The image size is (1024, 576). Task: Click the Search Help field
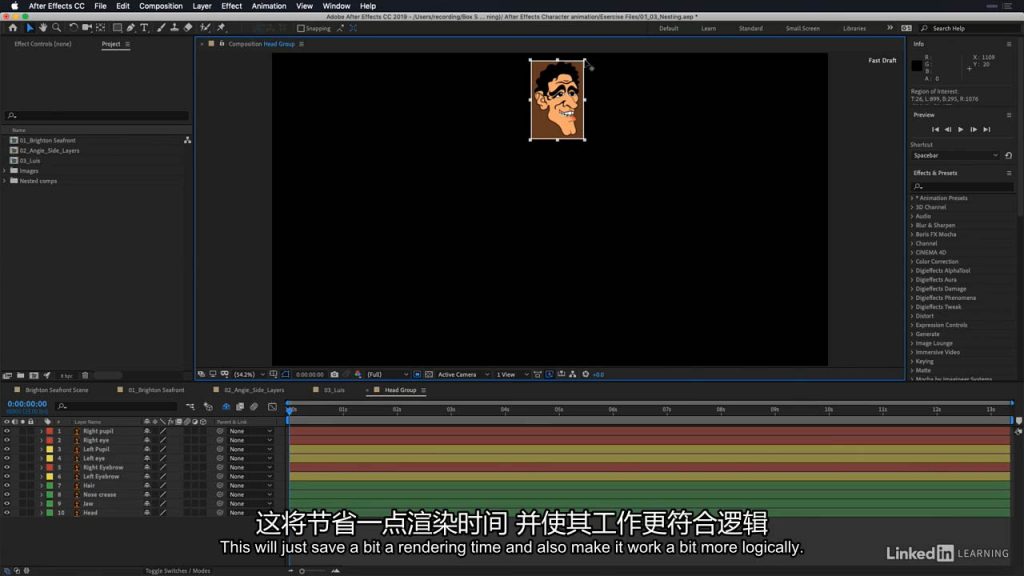(x=968, y=29)
